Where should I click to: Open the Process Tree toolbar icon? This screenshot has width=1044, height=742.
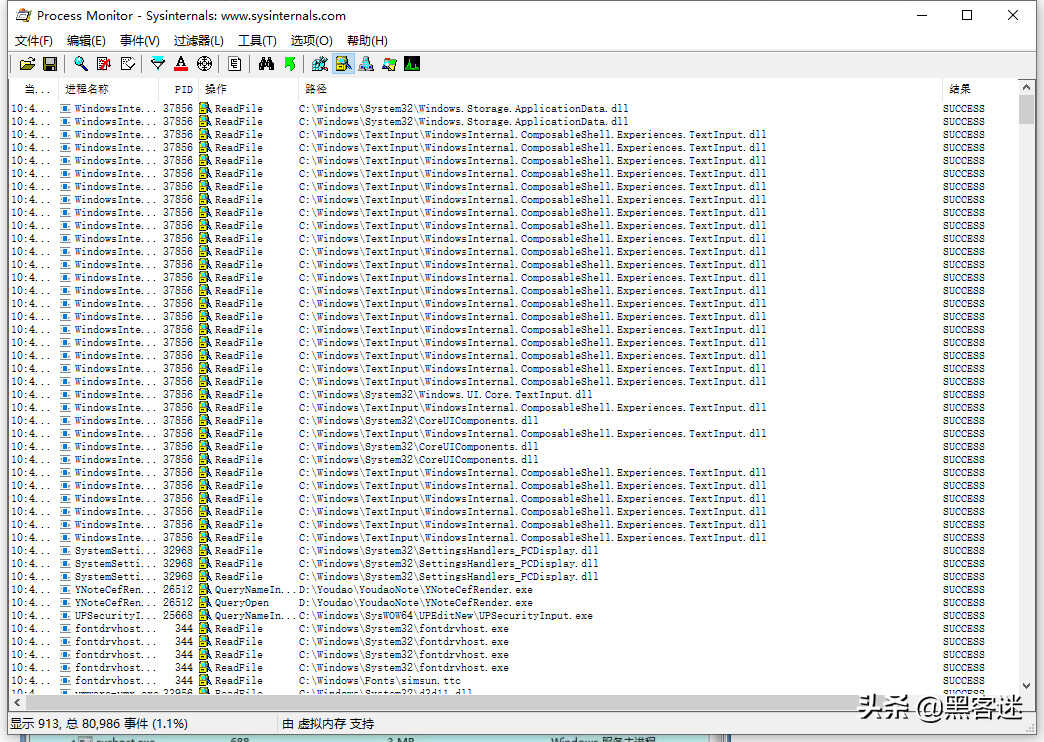(x=234, y=64)
